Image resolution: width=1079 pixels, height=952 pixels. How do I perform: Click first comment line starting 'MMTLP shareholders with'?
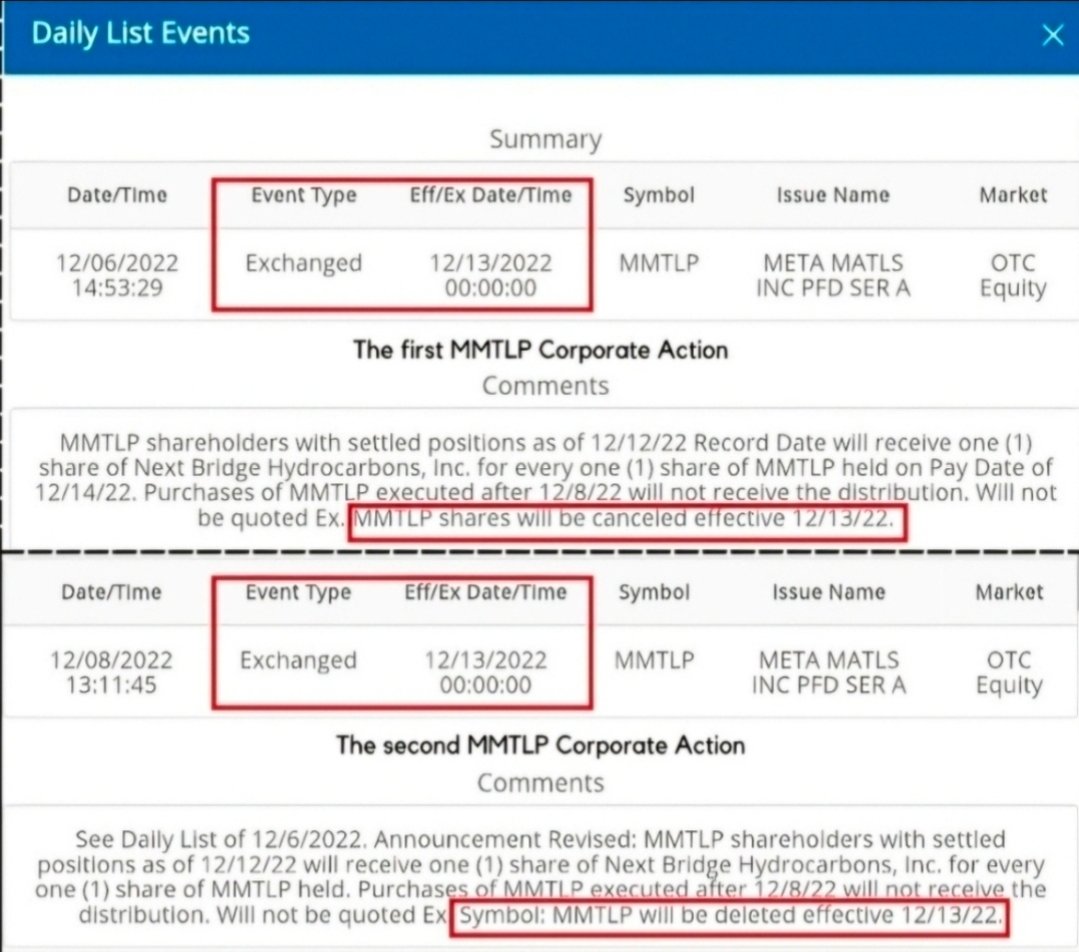[x=546, y=443]
